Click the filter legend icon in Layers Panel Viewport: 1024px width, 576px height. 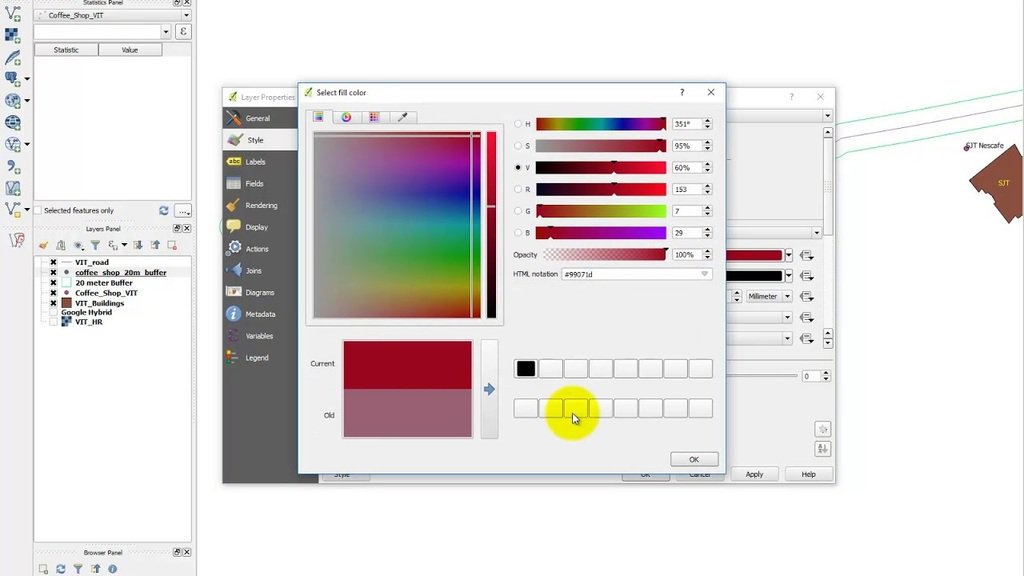click(95, 246)
